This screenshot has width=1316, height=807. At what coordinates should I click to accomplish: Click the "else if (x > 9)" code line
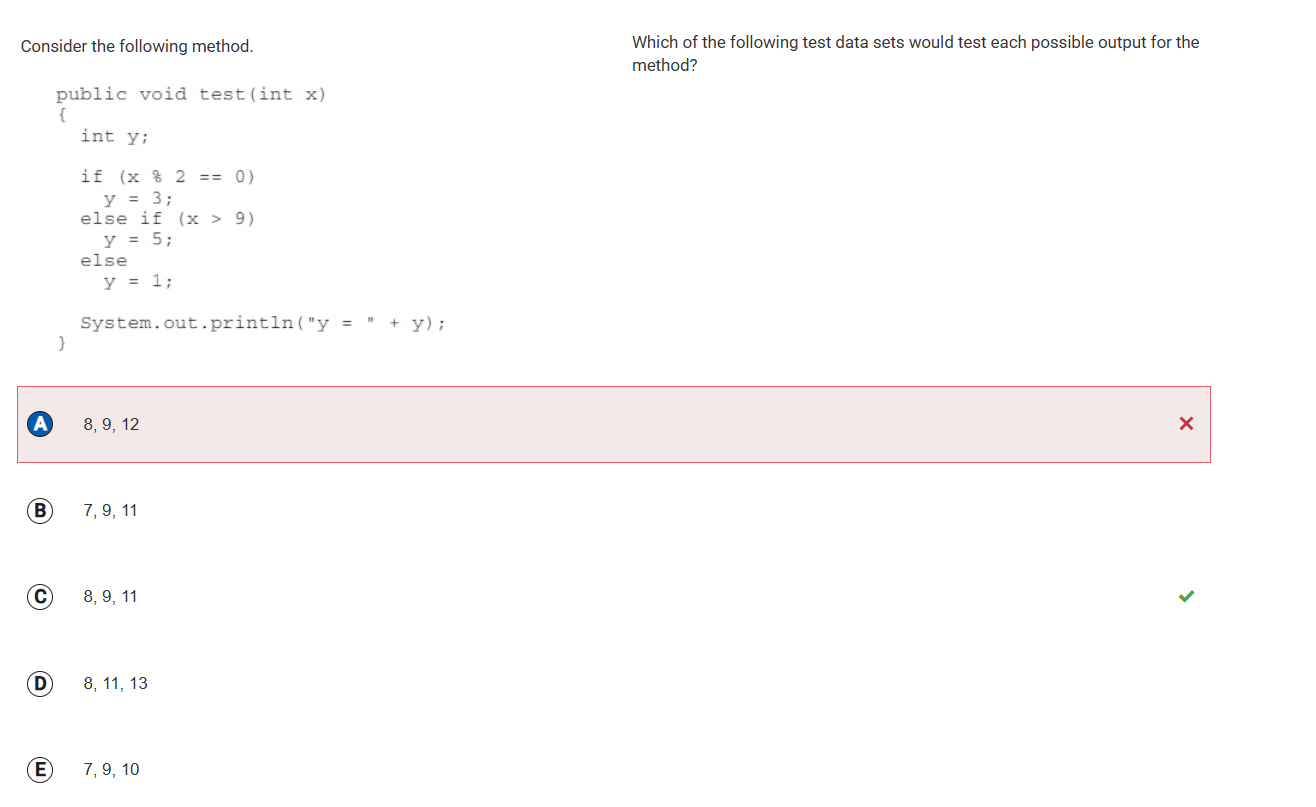pos(168,219)
